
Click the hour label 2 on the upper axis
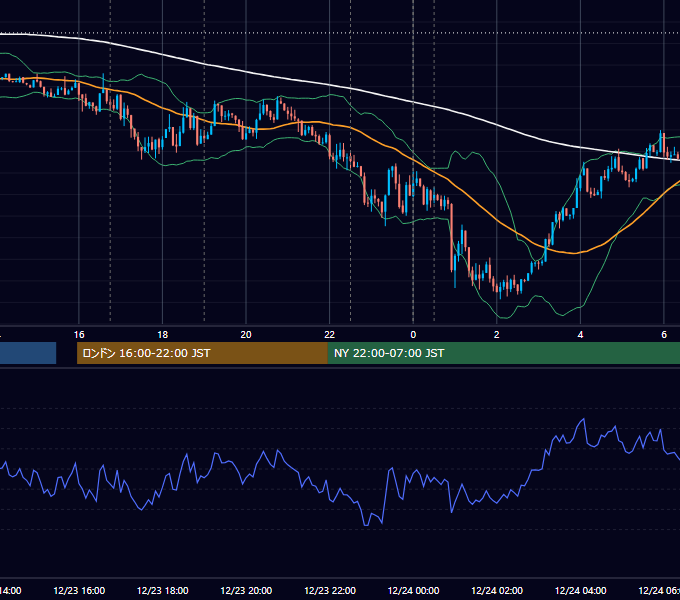click(497, 335)
